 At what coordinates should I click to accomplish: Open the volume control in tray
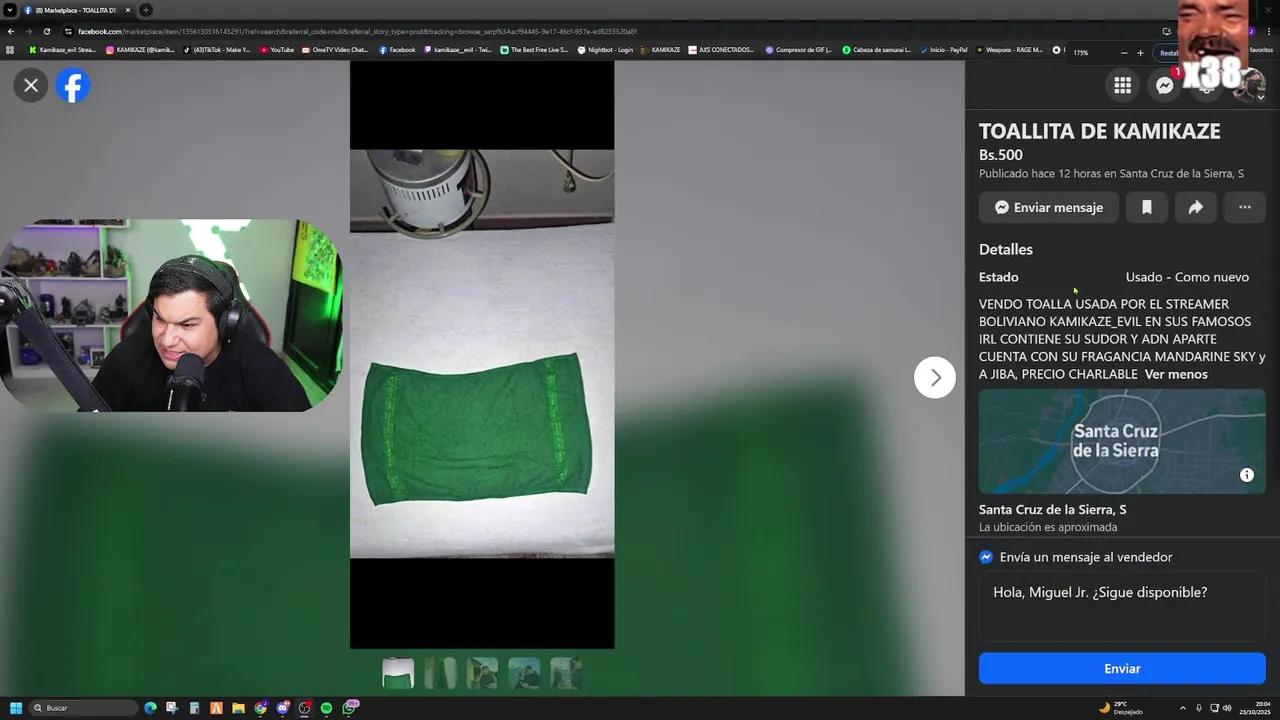click(x=1227, y=708)
